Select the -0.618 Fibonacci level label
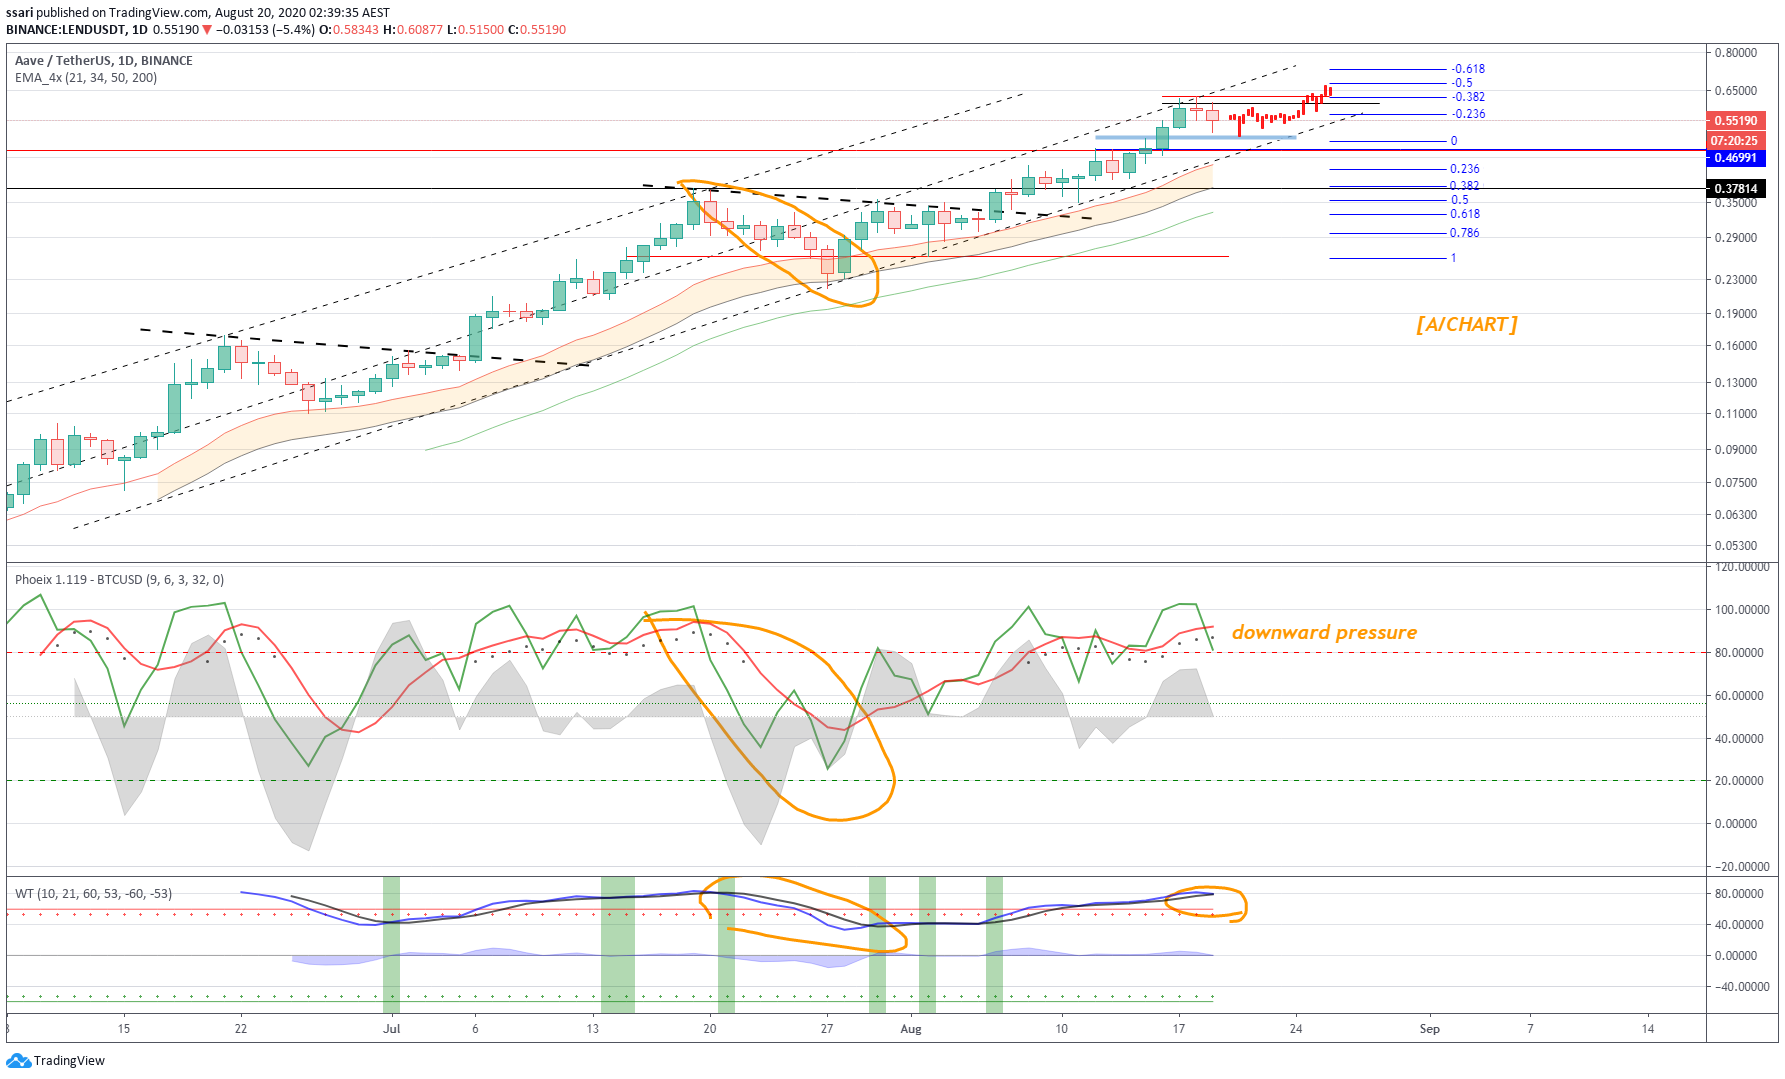 click(1468, 69)
